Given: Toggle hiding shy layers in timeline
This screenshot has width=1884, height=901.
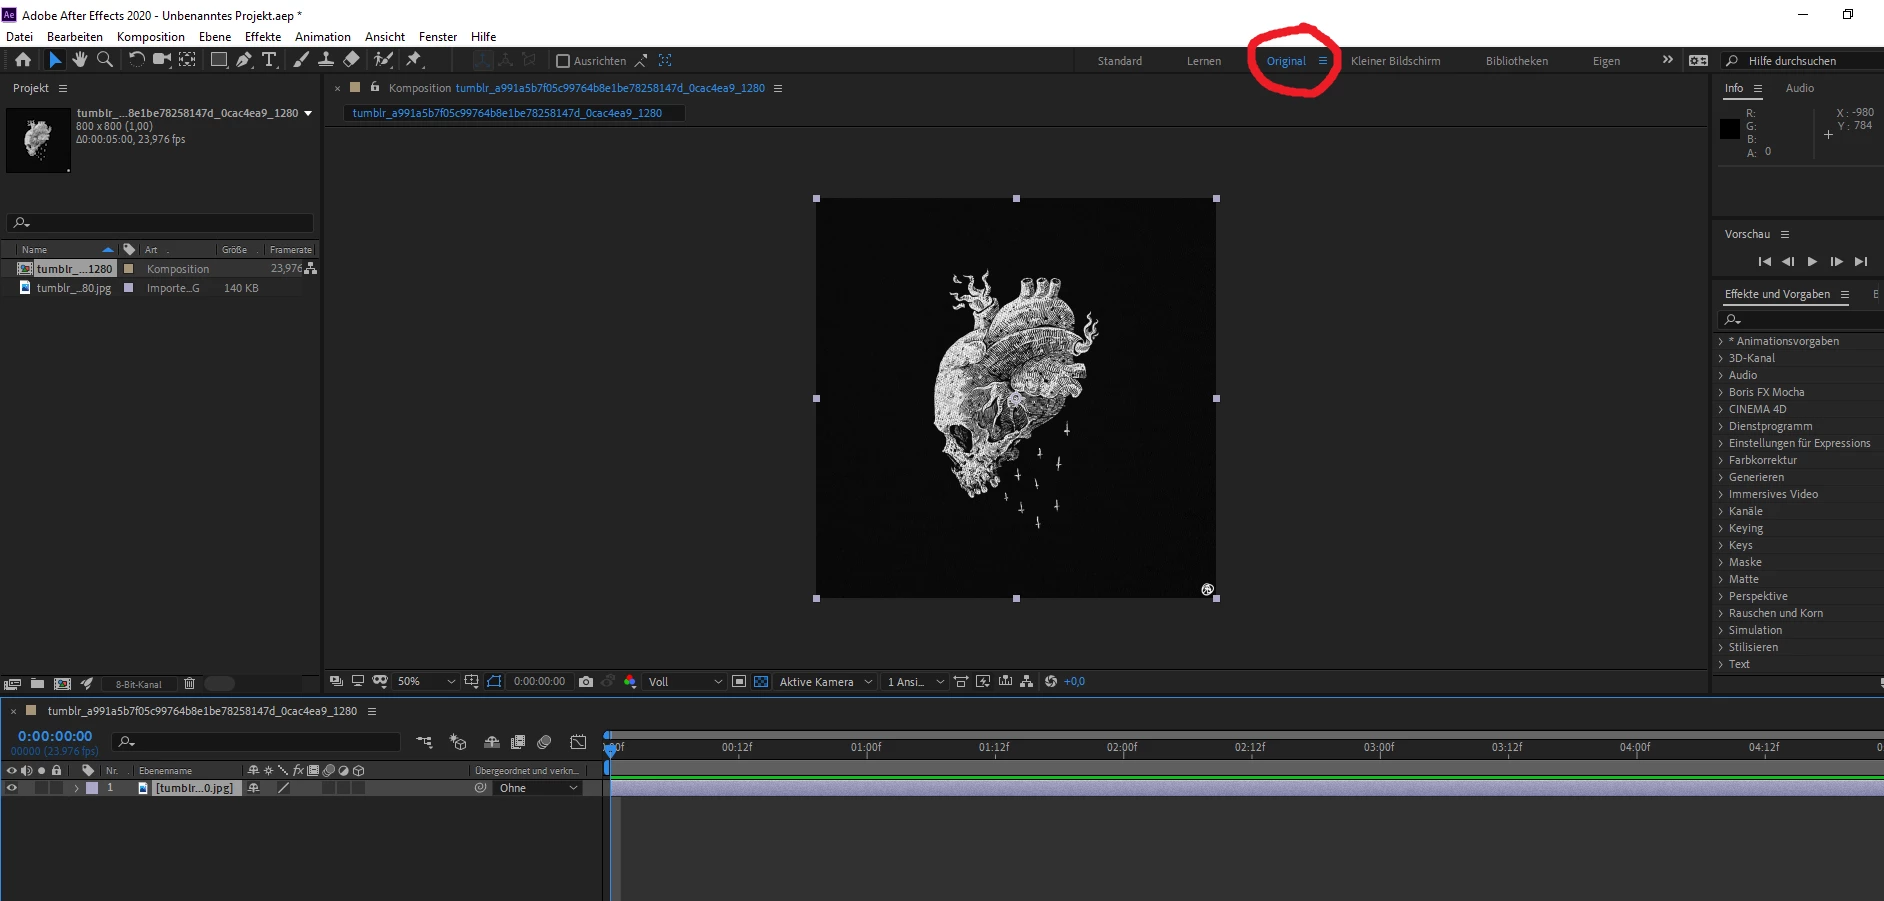Looking at the screenshot, I should tap(492, 742).
